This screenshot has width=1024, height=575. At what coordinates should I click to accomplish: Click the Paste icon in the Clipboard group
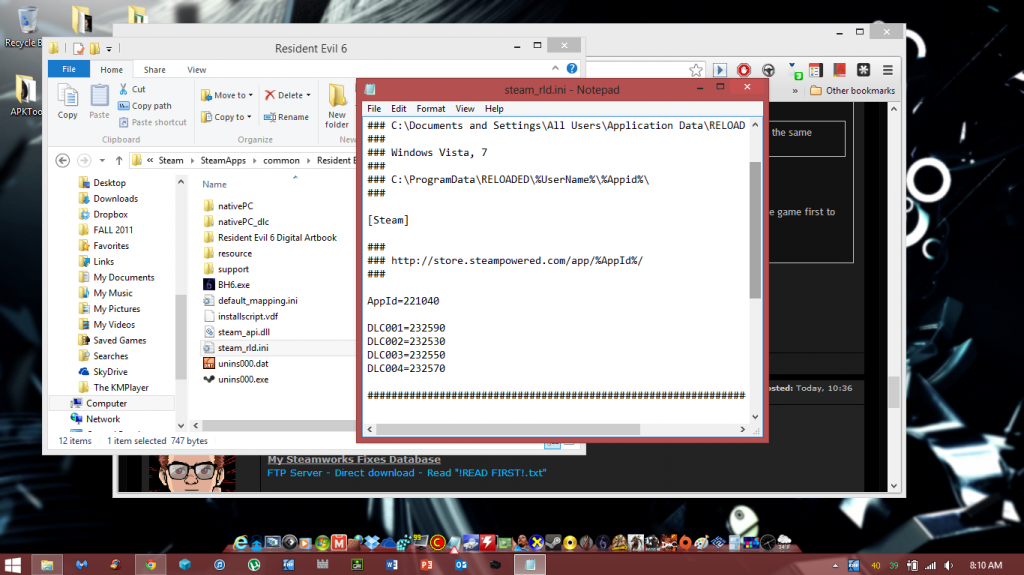pyautogui.click(x=99, y=101)
